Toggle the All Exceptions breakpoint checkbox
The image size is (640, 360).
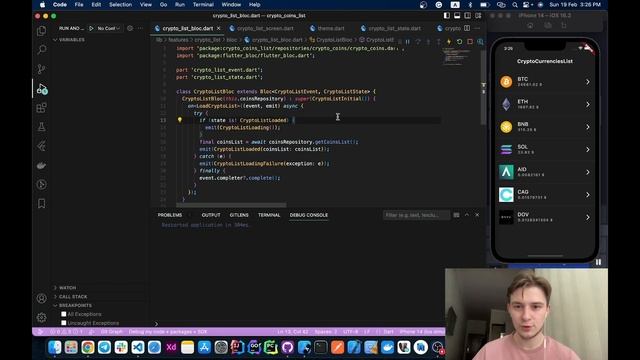click(x=64, y=314)
